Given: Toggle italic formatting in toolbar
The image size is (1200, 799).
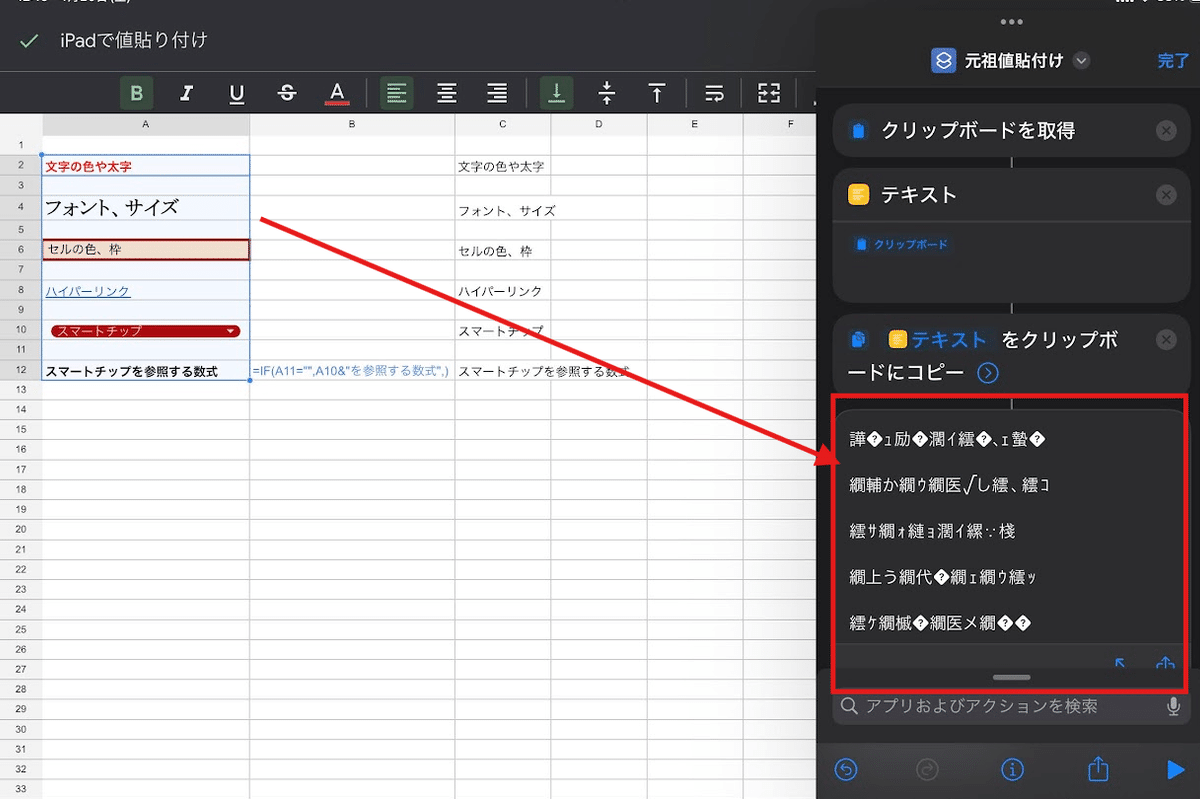Looking at the screenshot, I should 187,93.
